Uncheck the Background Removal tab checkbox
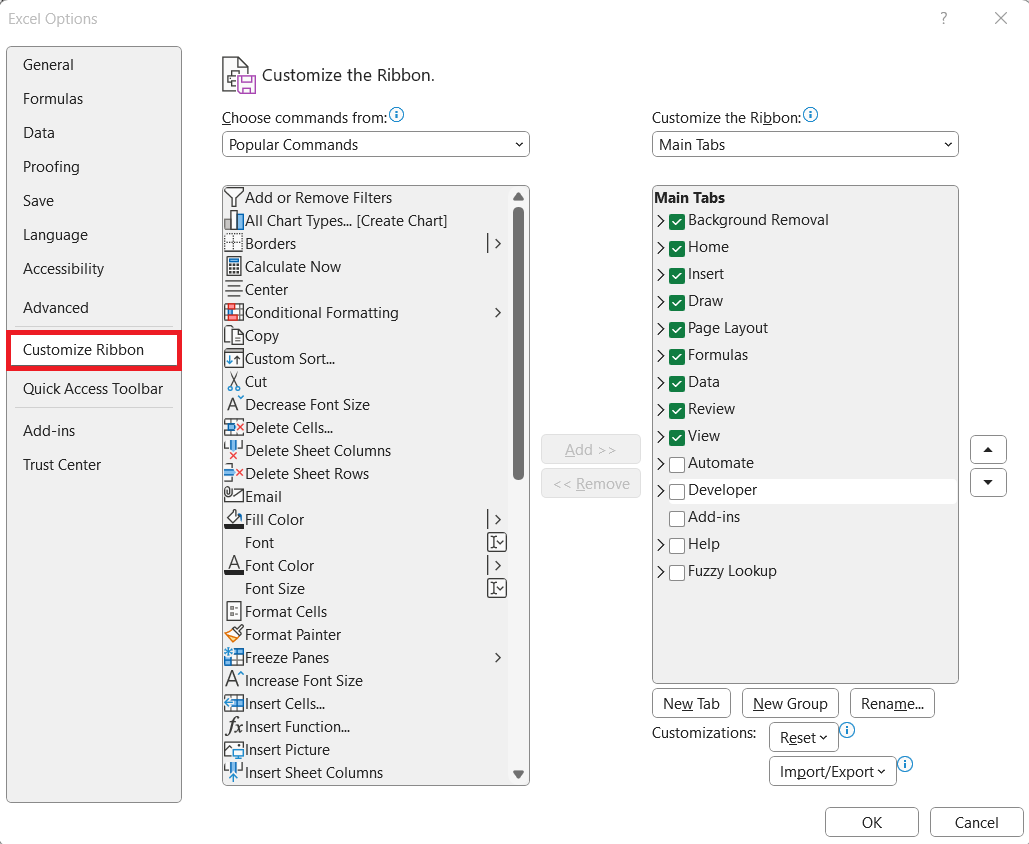Screen dimensions: 1029x844 [x=677, y=222]
